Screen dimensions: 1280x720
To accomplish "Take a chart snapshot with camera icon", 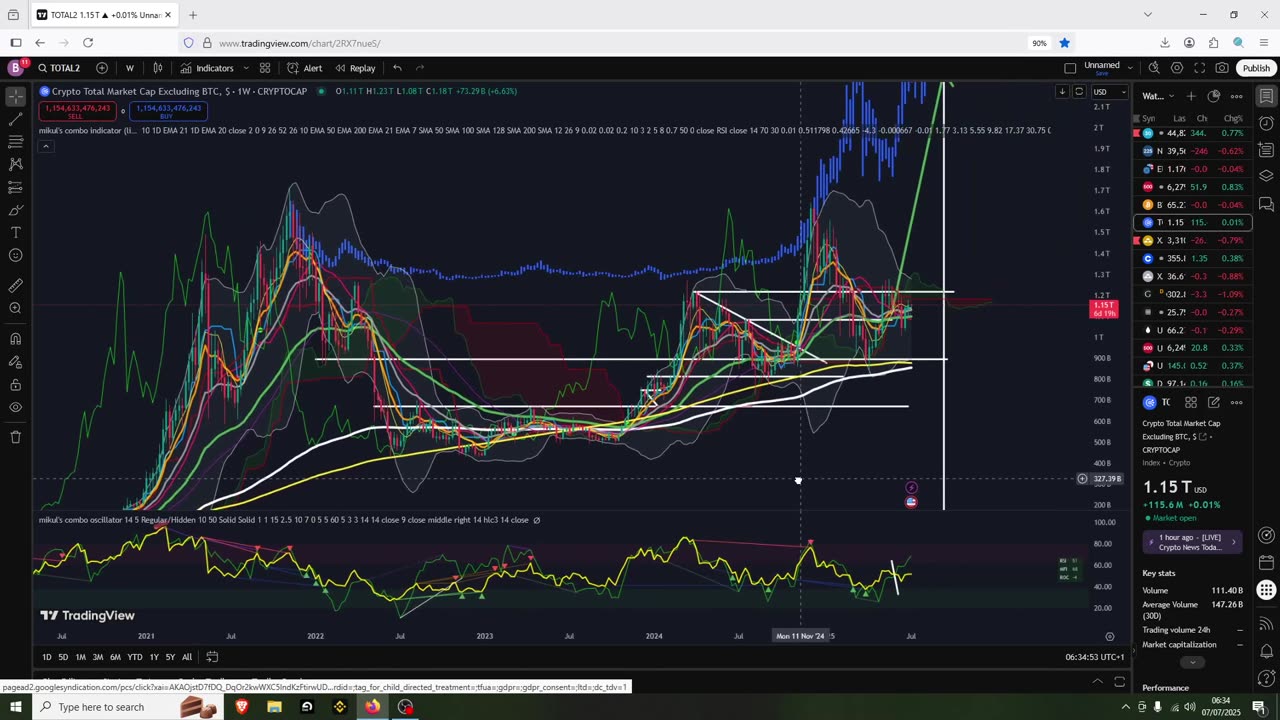I will tap(1222, 68).
